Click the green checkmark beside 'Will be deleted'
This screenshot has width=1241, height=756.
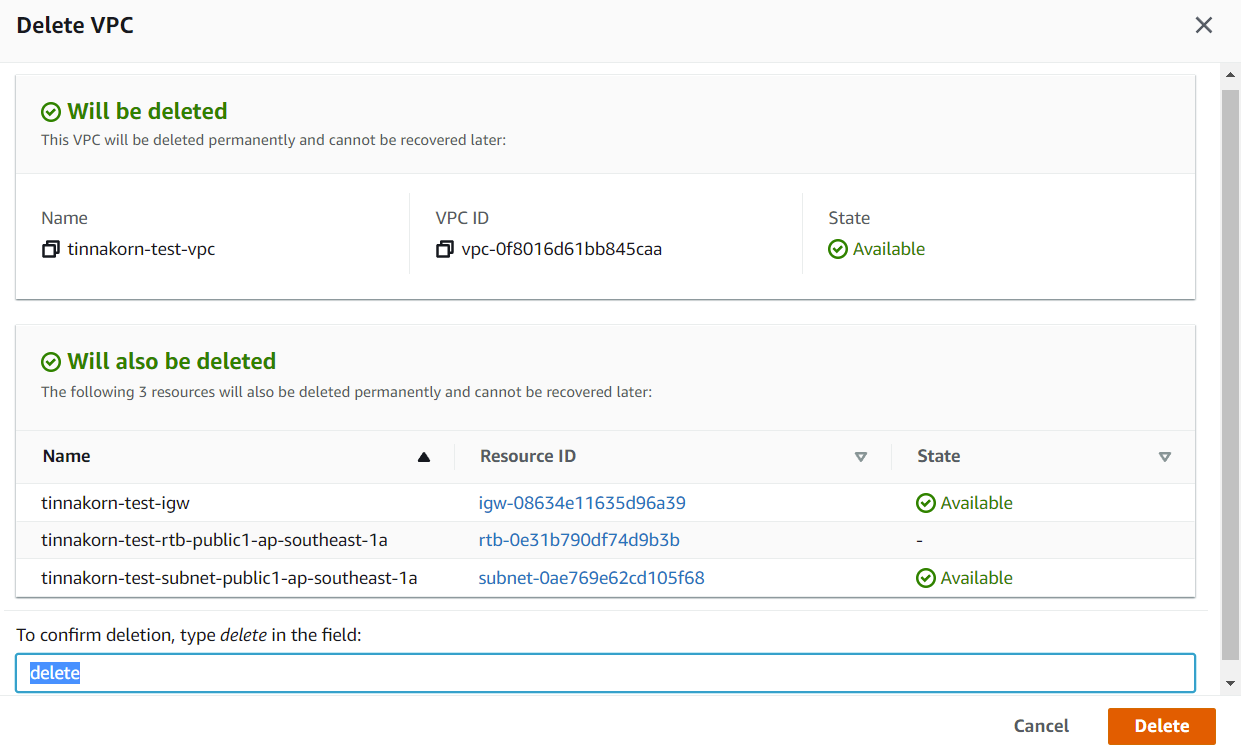[x=50, y=111]
